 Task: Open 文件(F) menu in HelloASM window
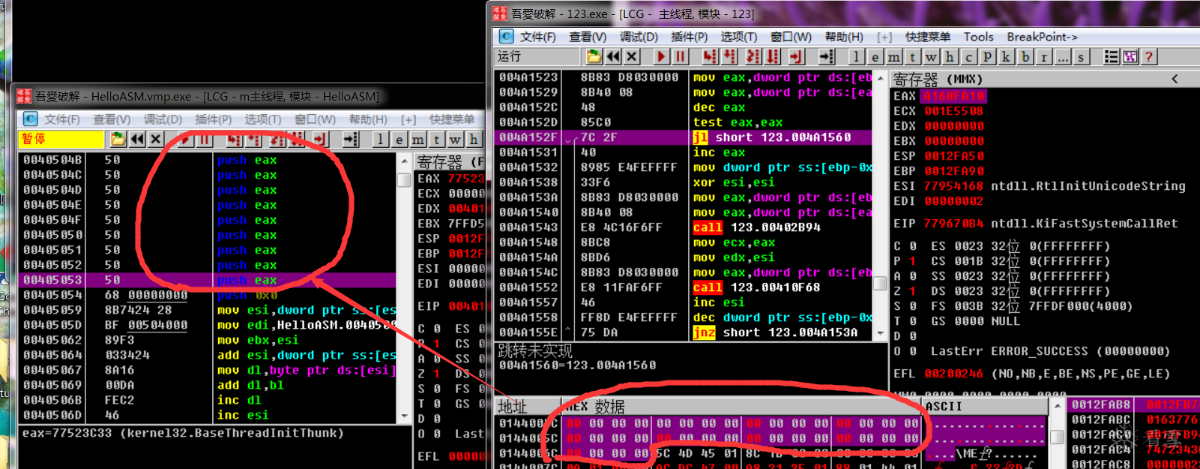point(62,119)
